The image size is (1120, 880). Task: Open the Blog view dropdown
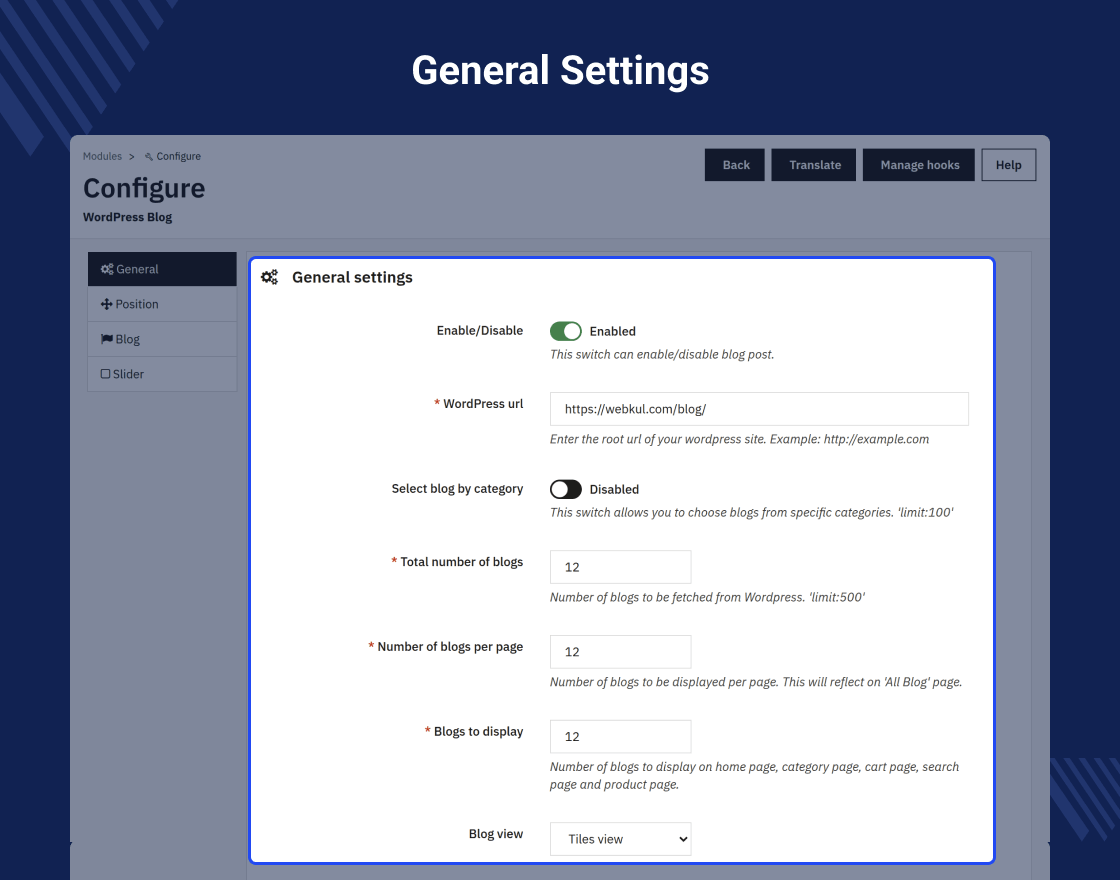[621, 839]
